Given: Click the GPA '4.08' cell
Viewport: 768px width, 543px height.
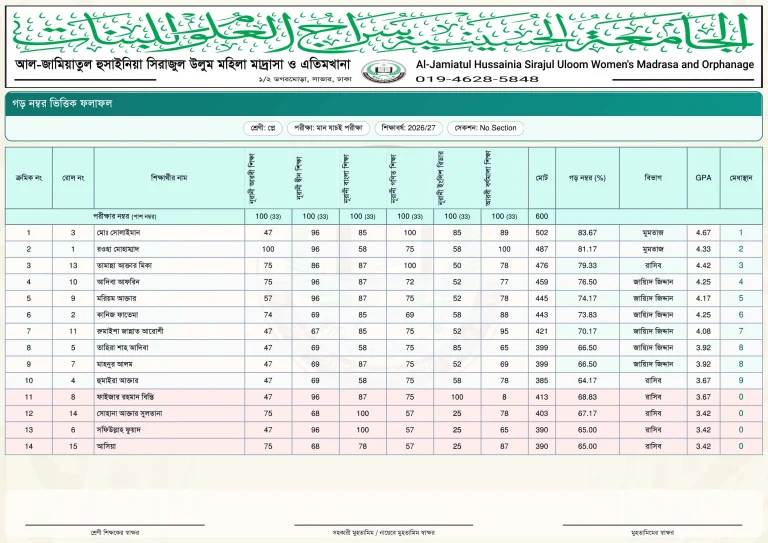Looking at the screenshot, I should click(x=703, y=331).
